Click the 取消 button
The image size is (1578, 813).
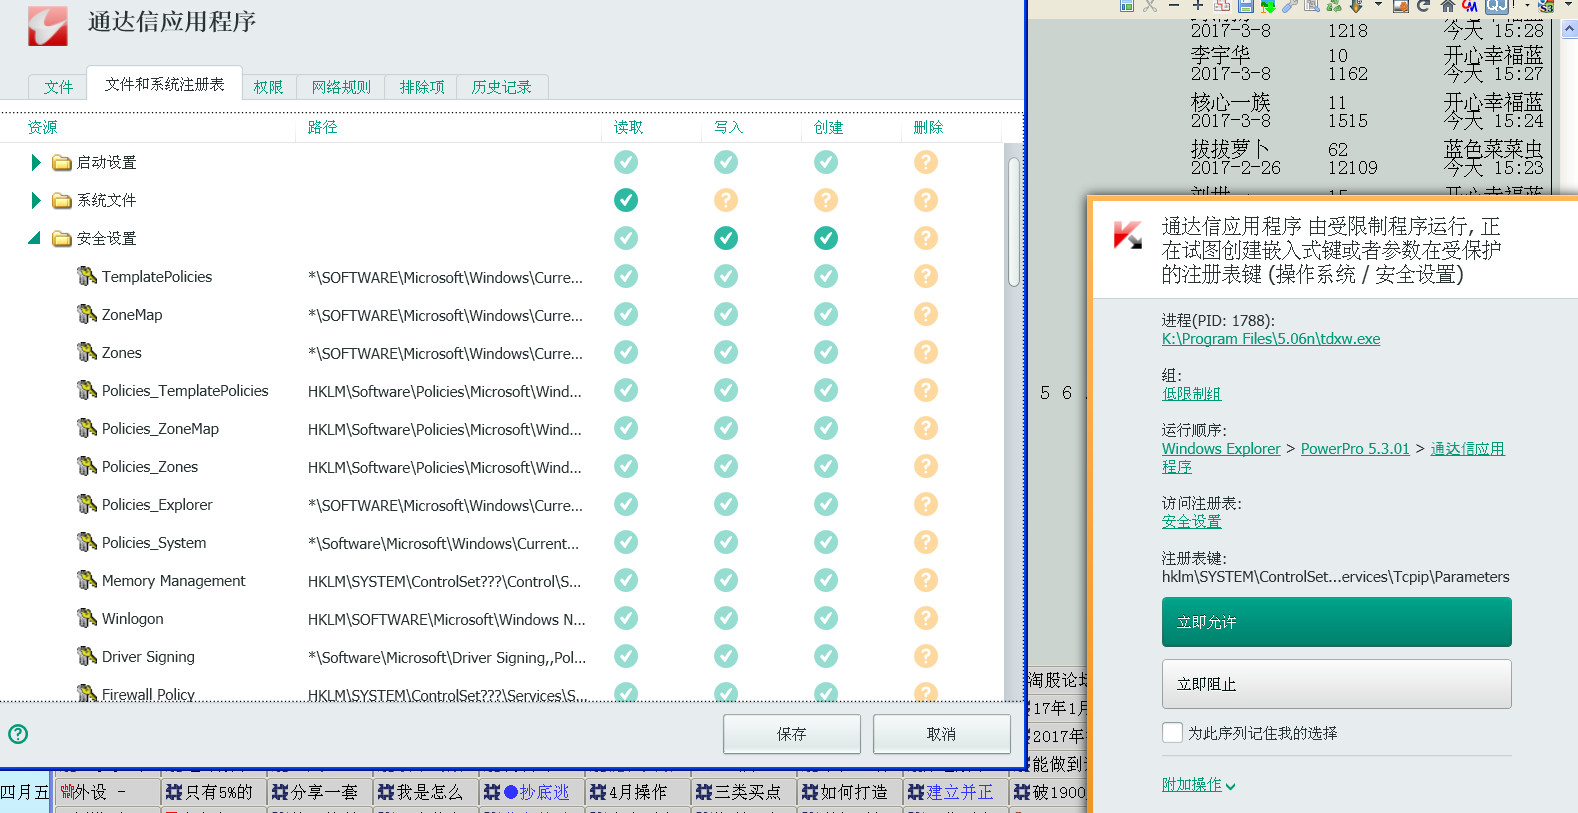pyautogui.click(x=941, y=734)
